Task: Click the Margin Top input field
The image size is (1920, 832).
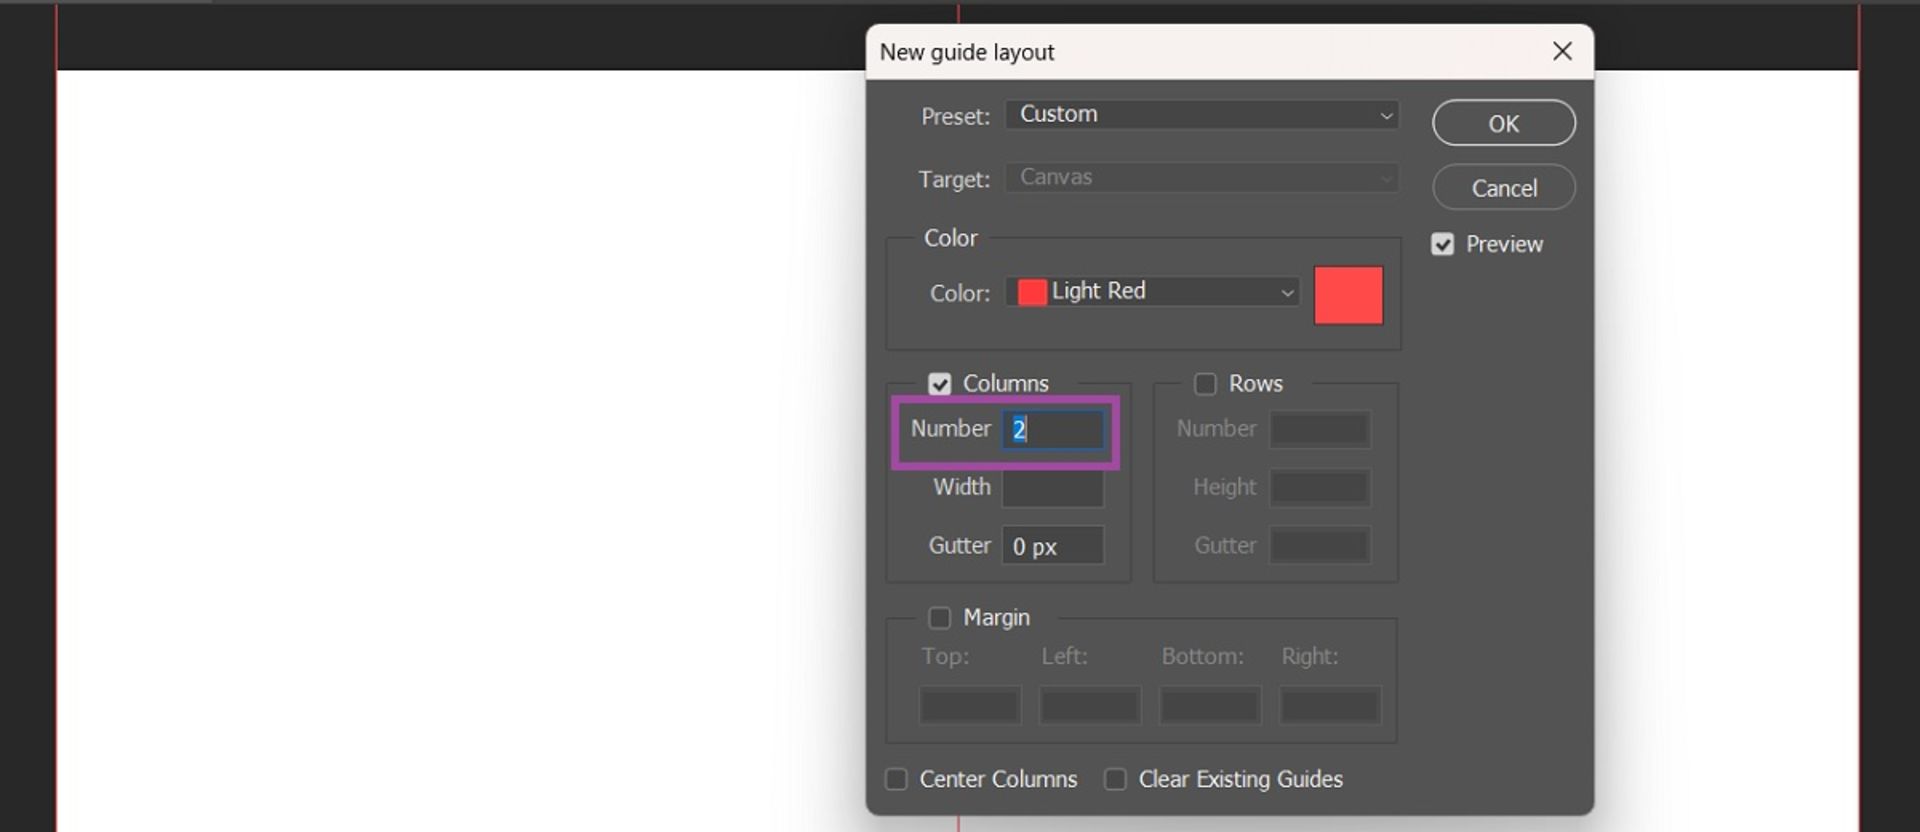Action: pyautogui.click(x=969, y=705)
